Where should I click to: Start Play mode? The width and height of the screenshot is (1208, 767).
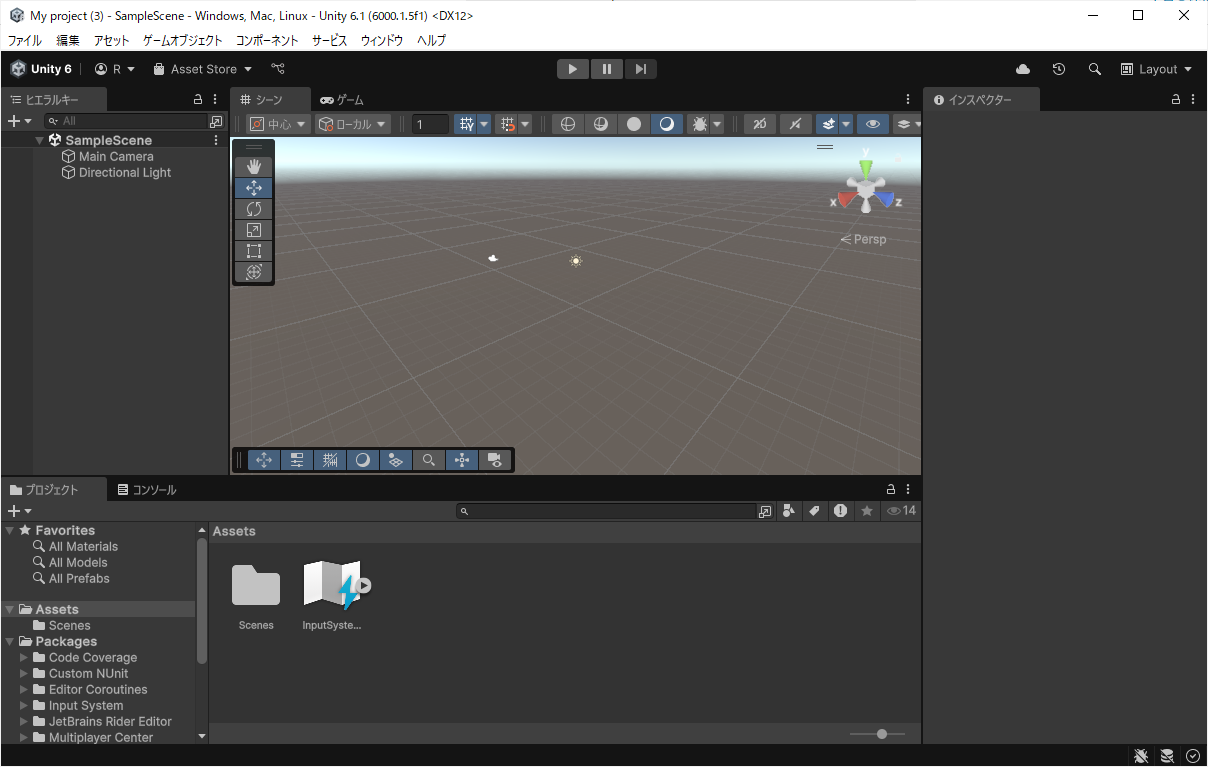573,69
